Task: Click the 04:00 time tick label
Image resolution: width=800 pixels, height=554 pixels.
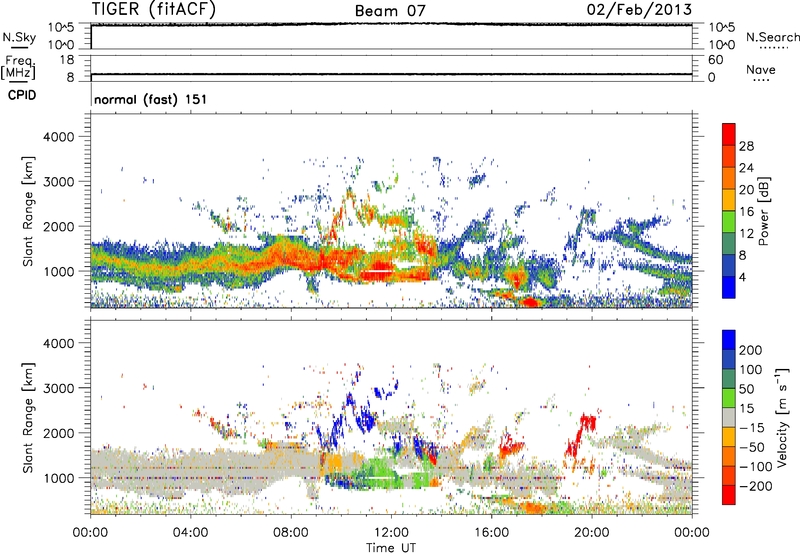Action: click(190, 533)
